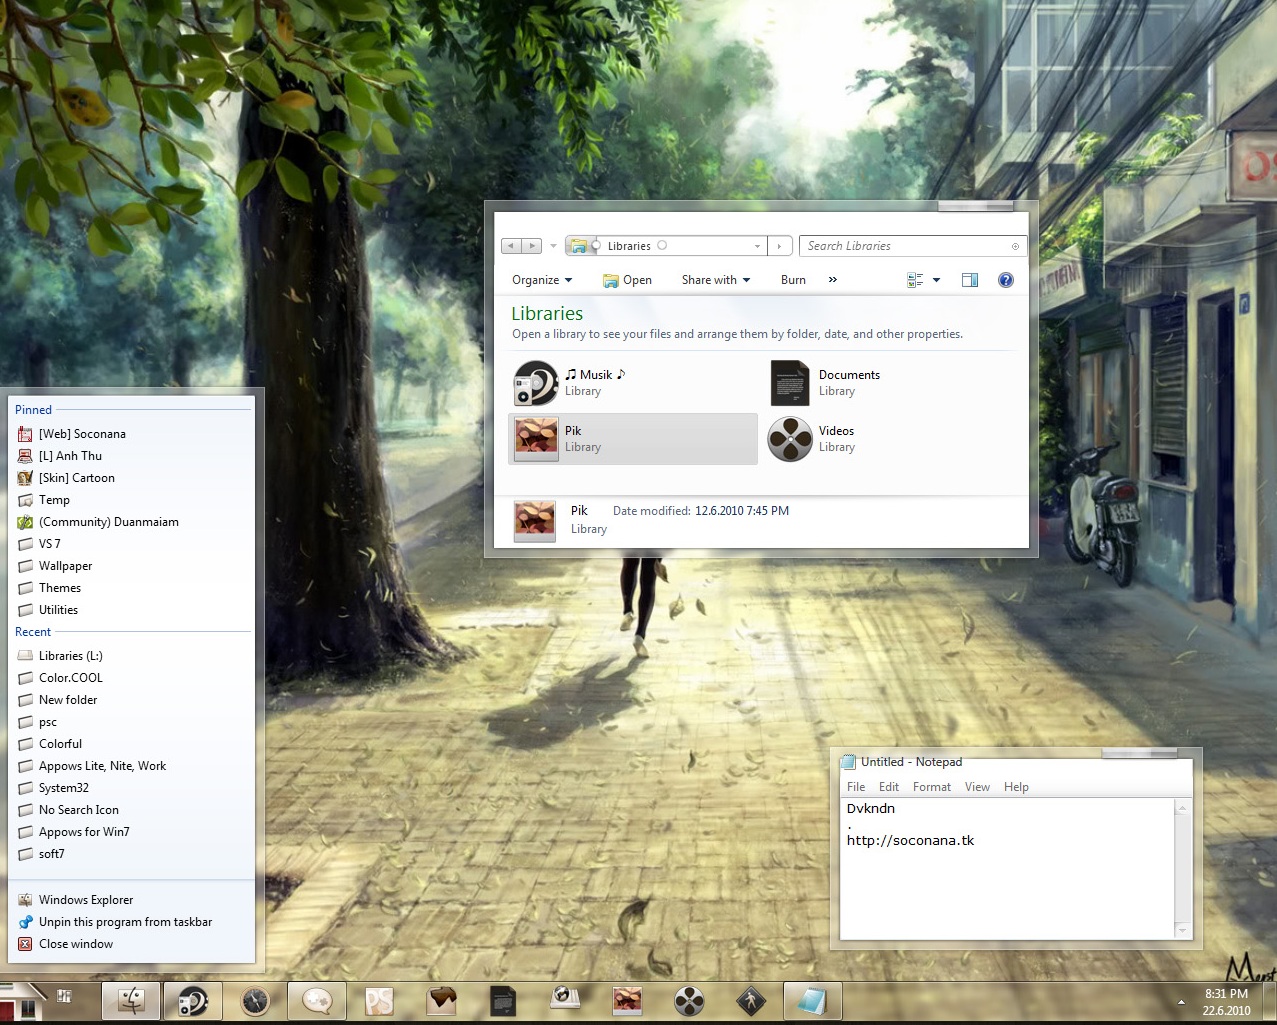Screen dimensions: 1277x1025
Task: Open the Musik library icon
Action: (x=535, y=383)
